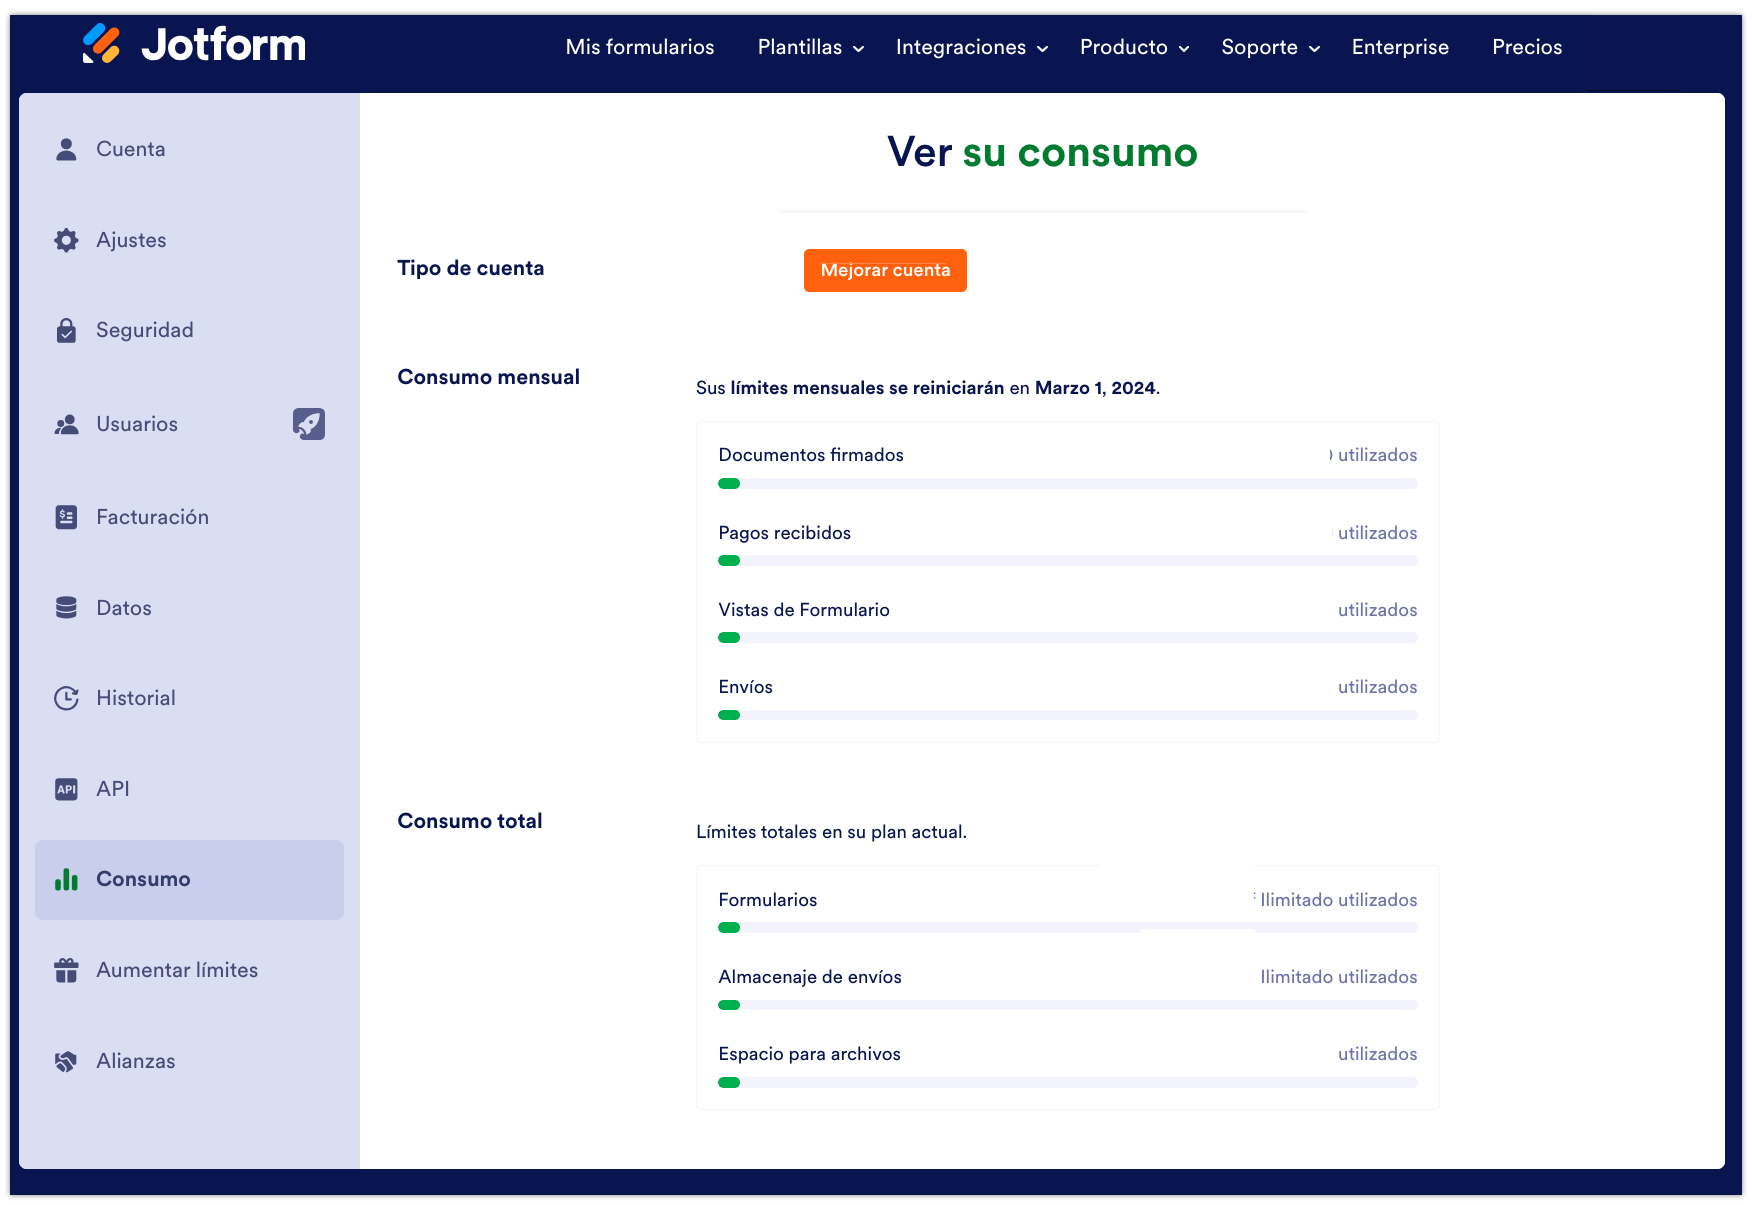
Task: Open the Datos sidebar section
Action: [x=189, y=608]
